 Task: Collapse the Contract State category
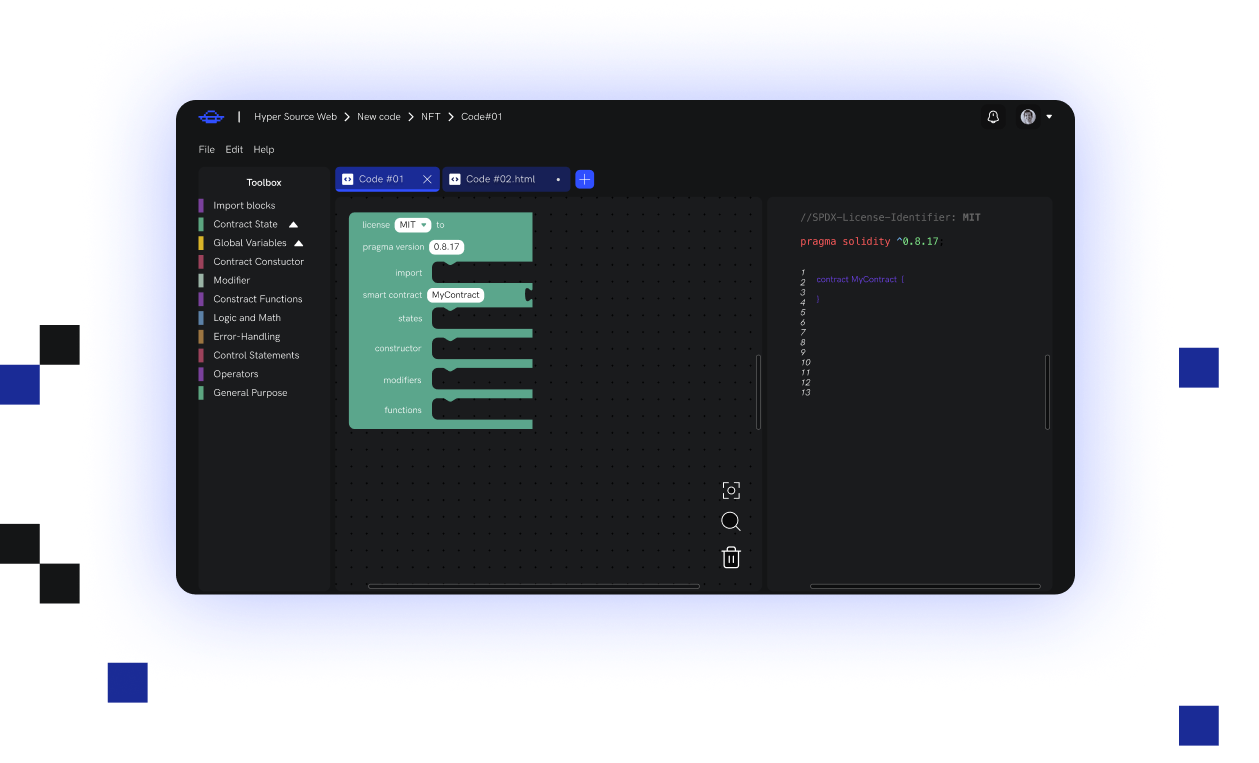coord(294,225)
